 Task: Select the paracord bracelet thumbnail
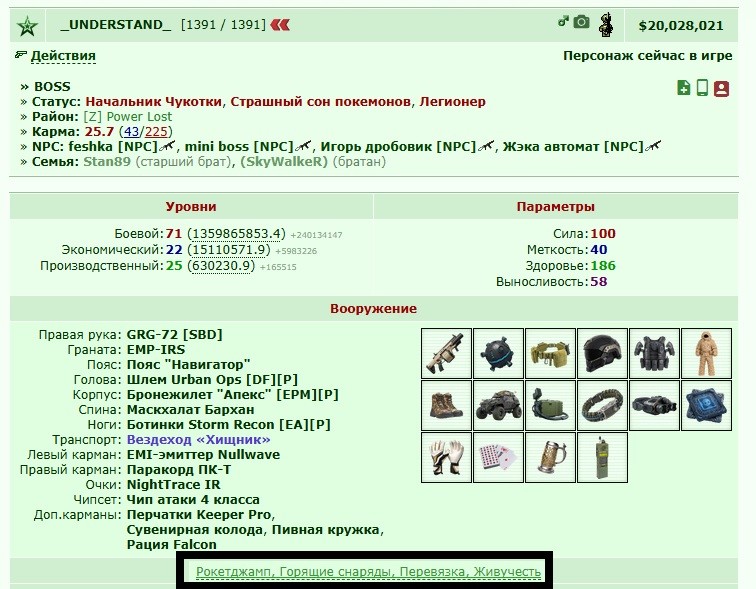[x=603, y=405]
